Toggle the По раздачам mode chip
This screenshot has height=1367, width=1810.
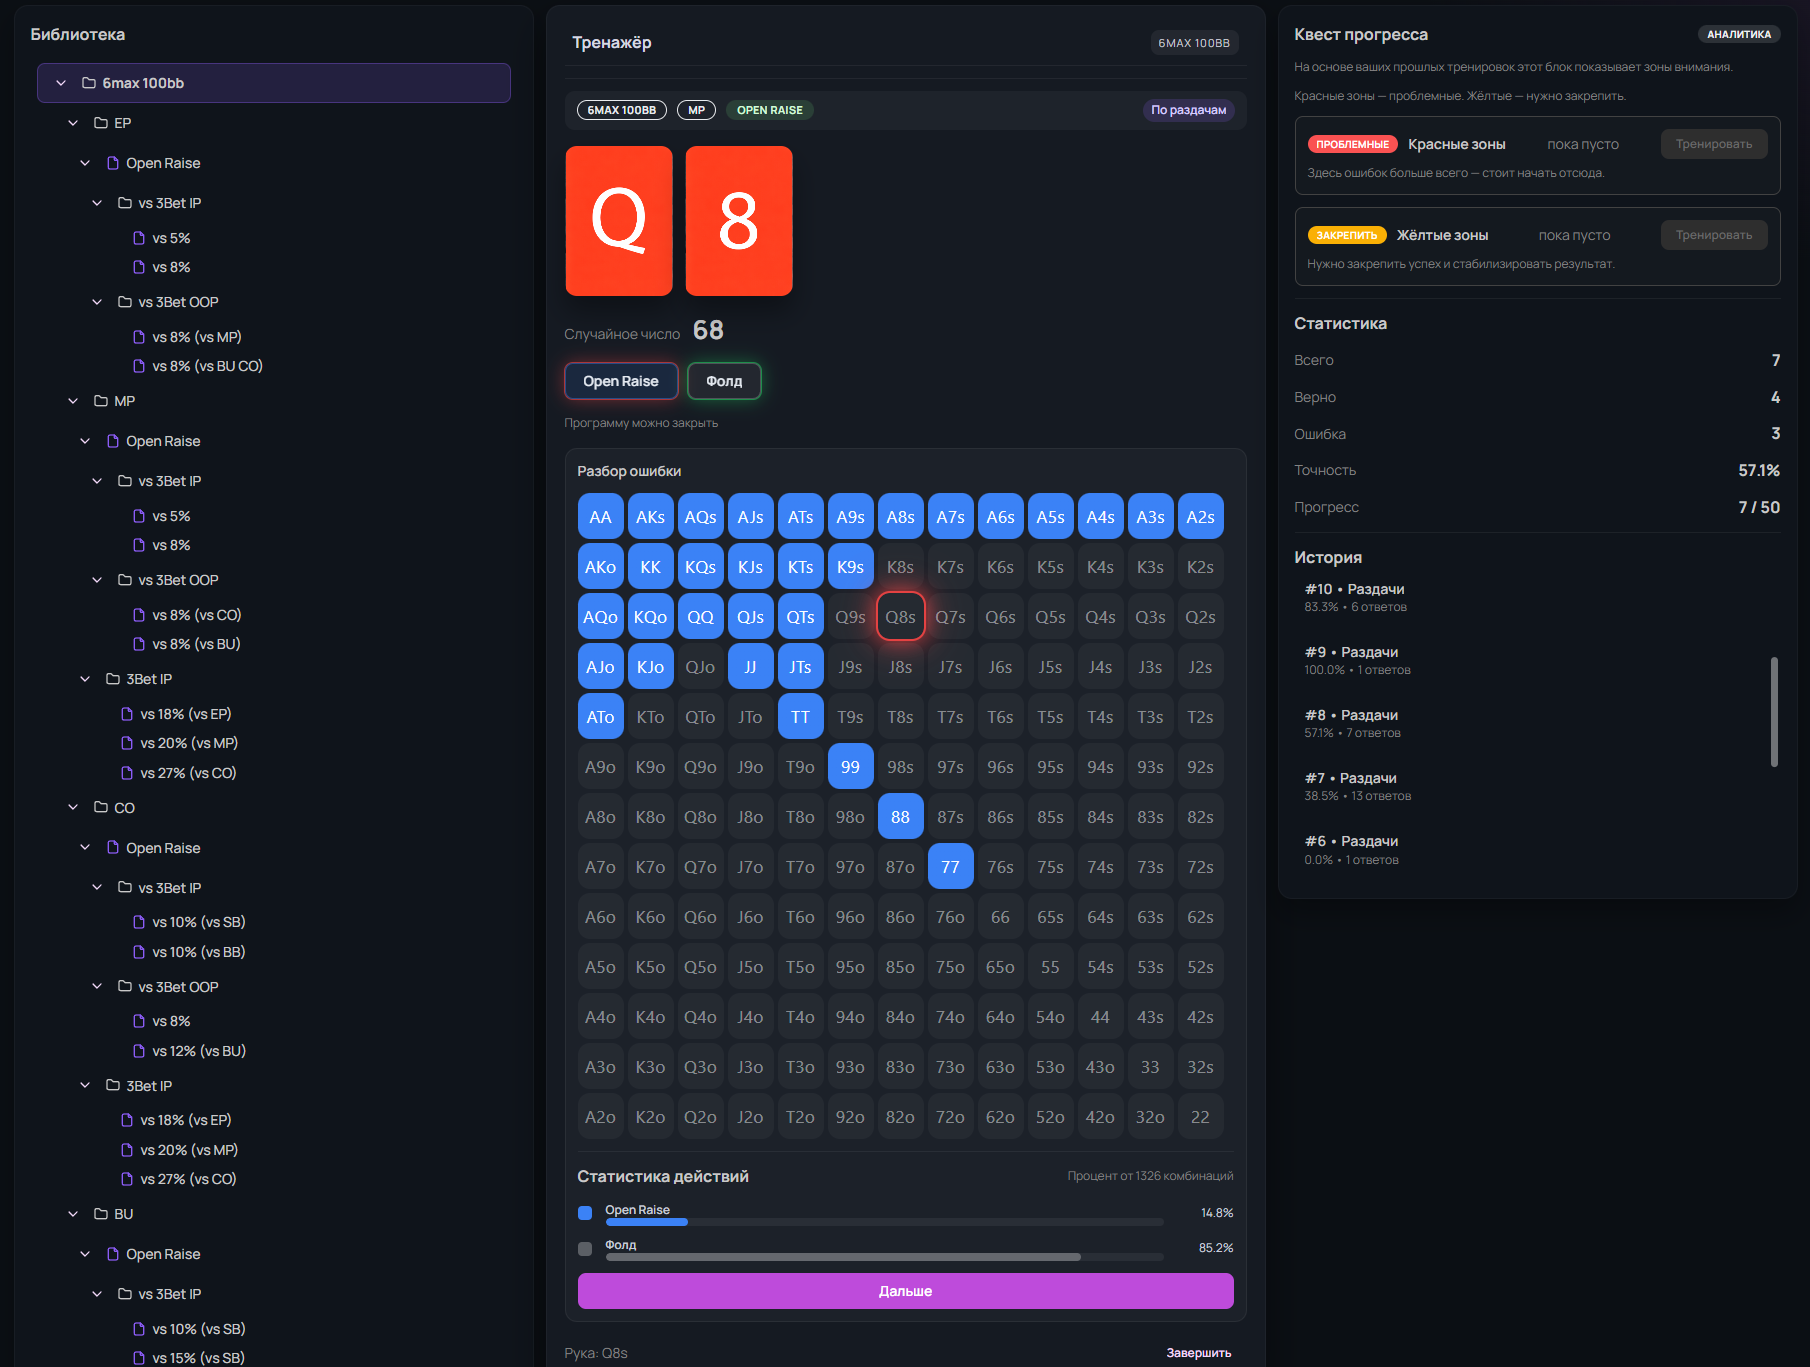coord(1188,110)
